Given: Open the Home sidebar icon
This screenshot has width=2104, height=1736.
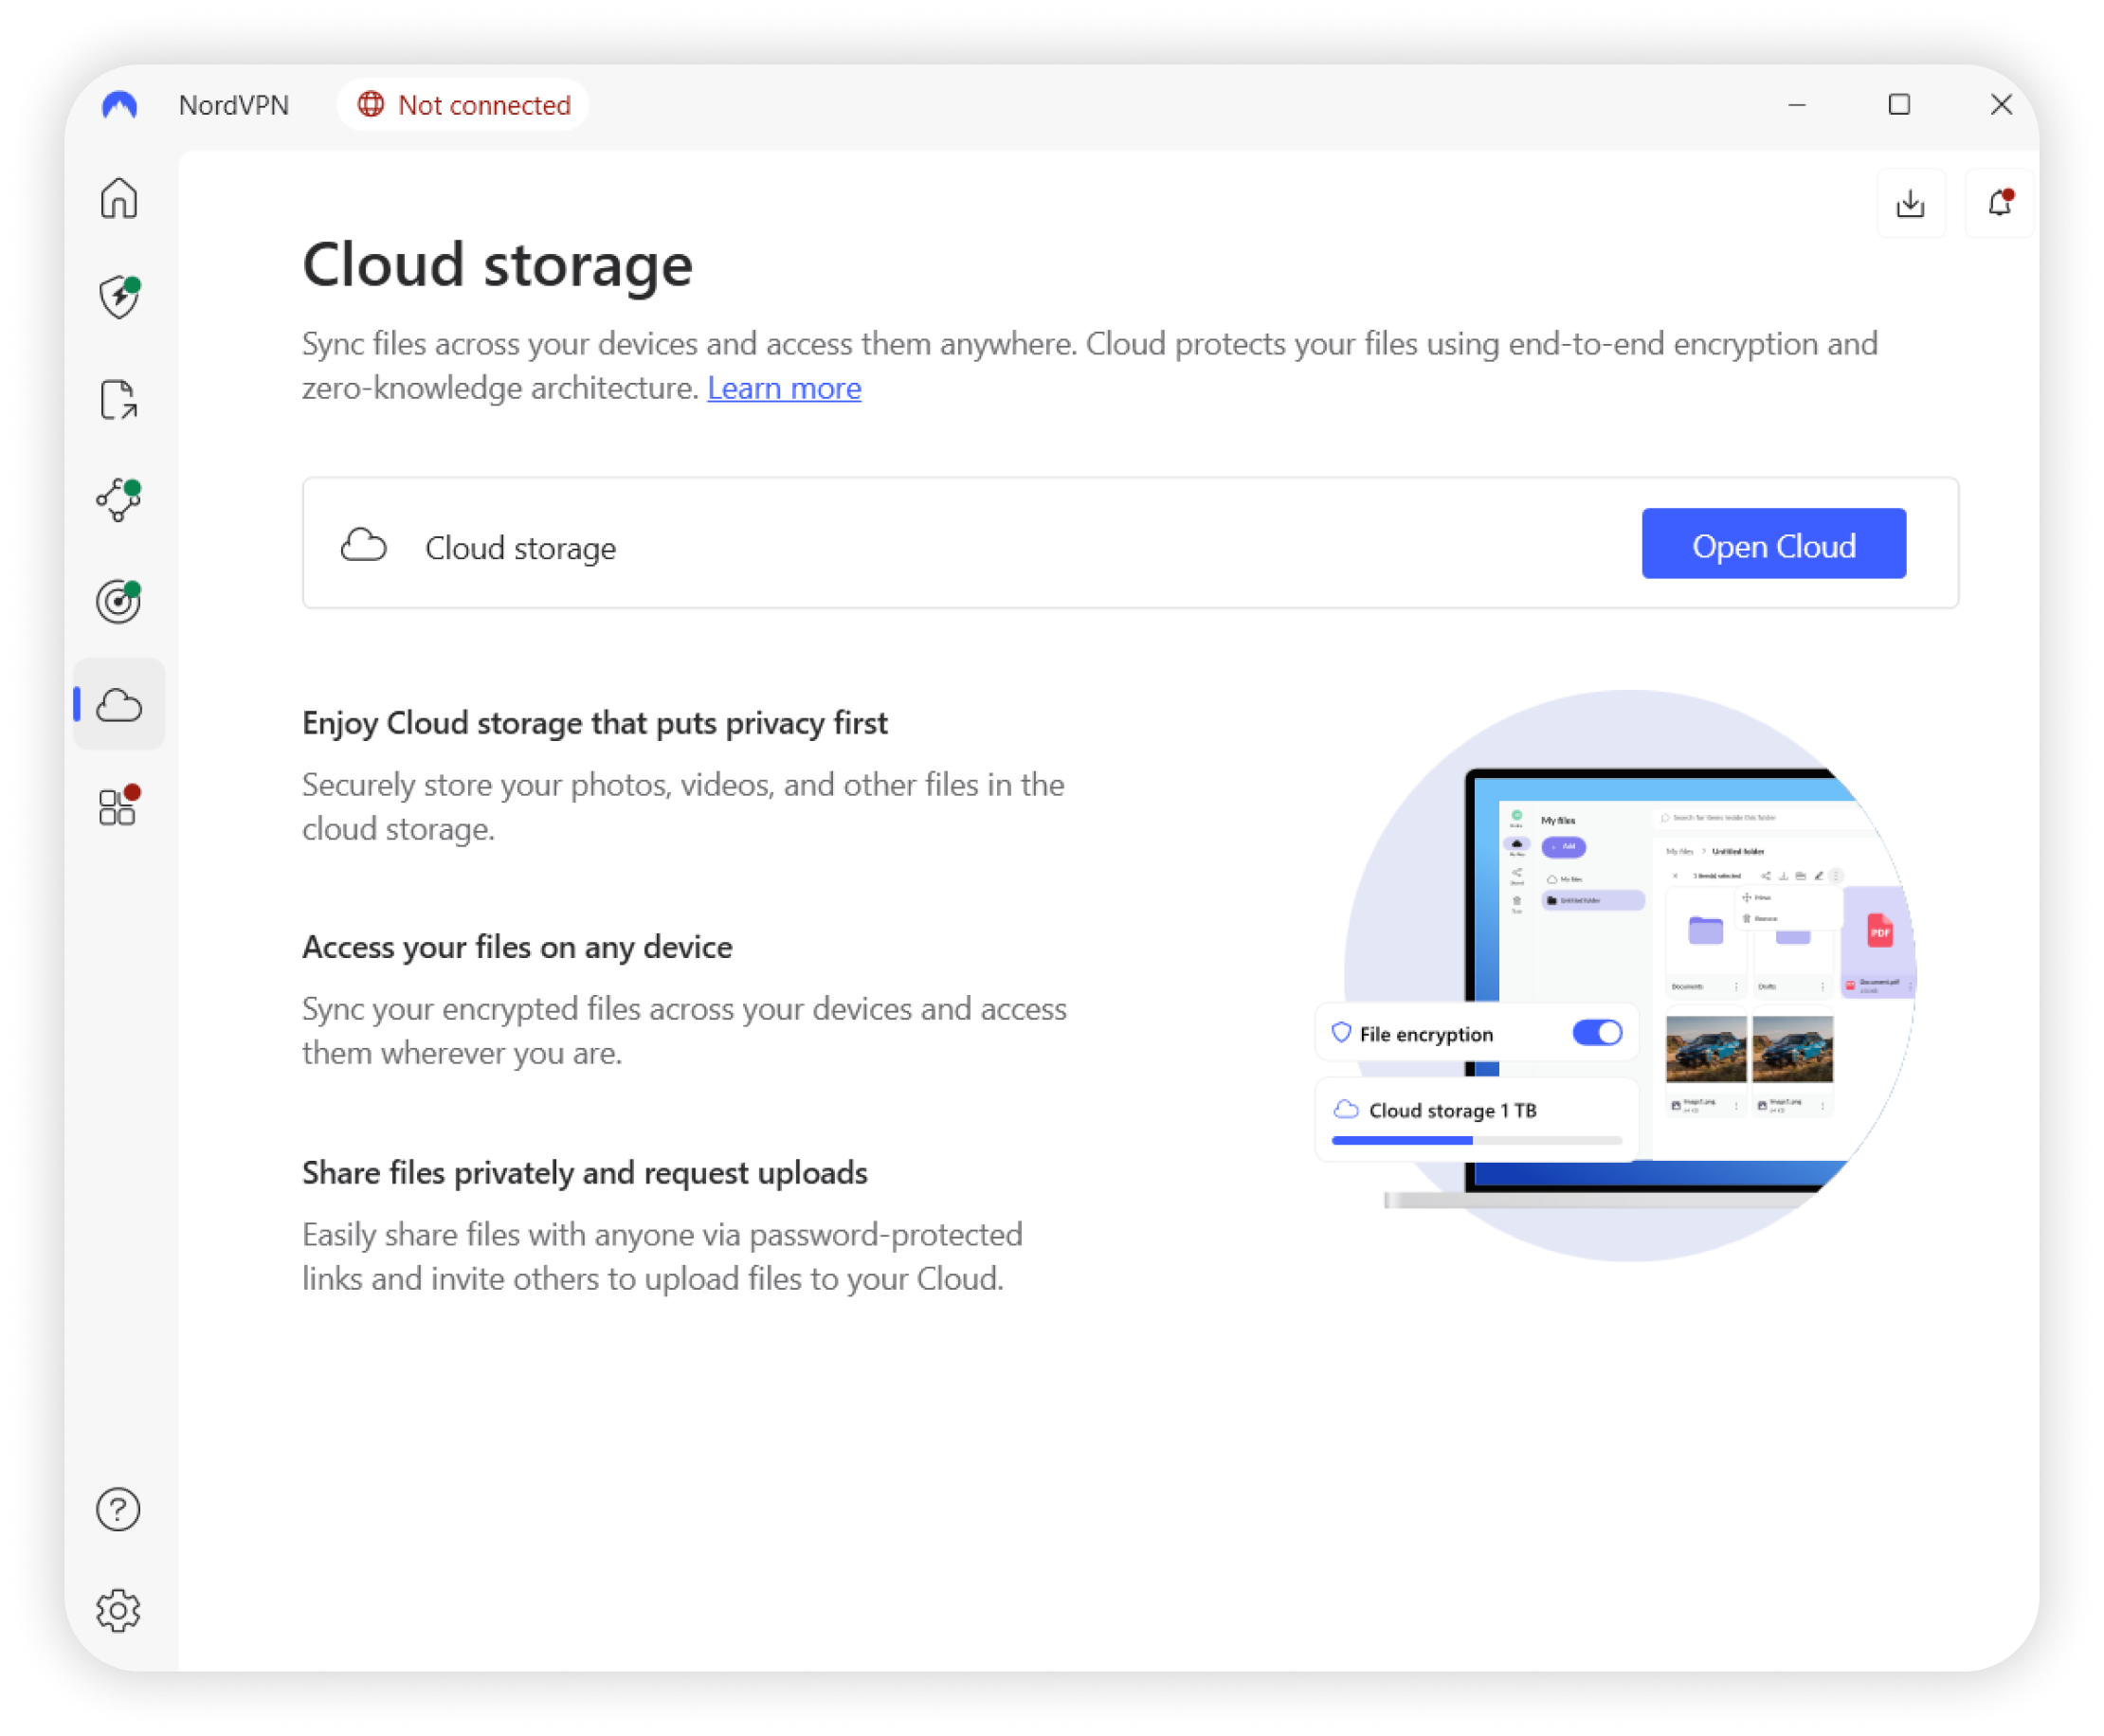Looking at the screenshot, I should (x=118, y=198).
